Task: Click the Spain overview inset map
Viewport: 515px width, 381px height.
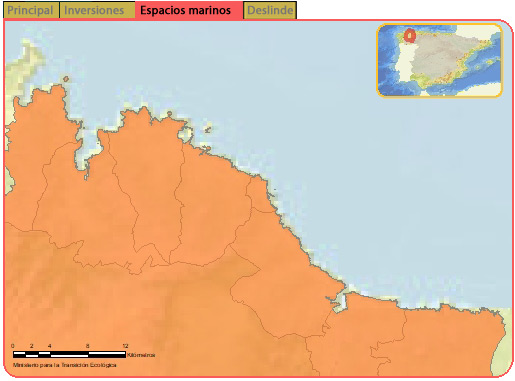Action: [439, 60]
